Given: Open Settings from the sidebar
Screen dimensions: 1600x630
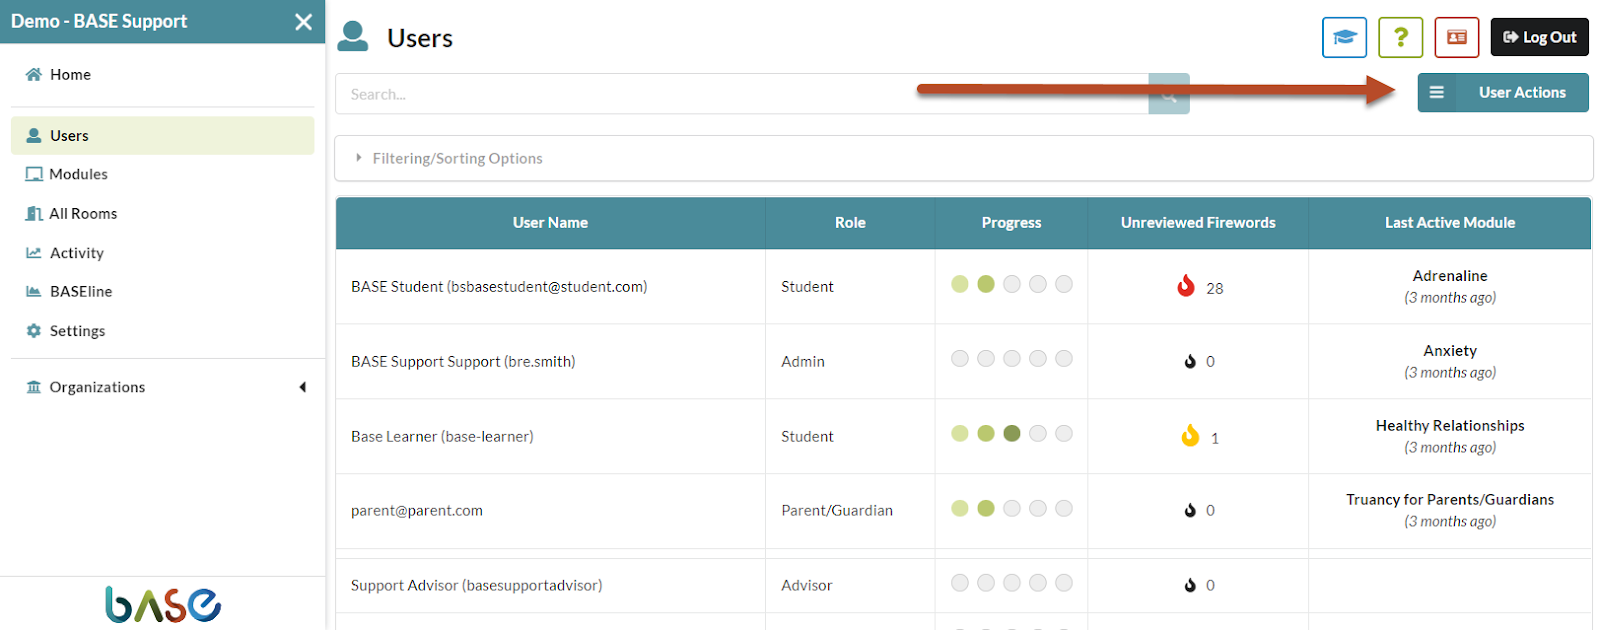Looking at the screenshot, I should click(77, 331).
